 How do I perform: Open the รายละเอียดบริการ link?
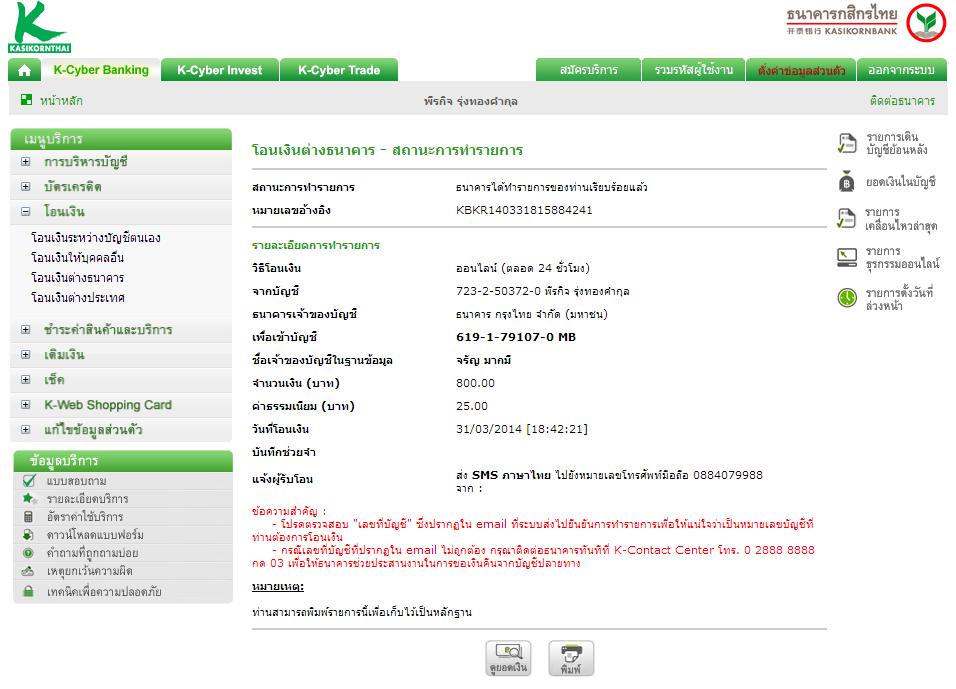87,499
